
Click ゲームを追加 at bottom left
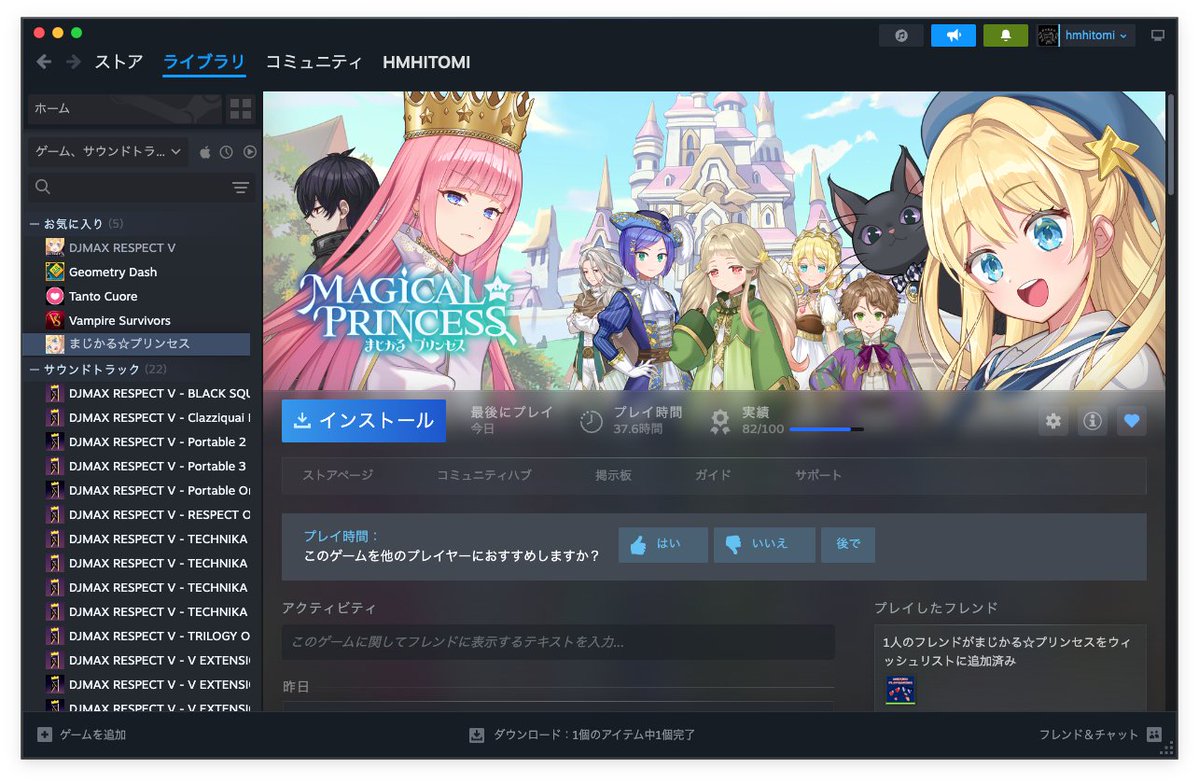click(x=93, y=734)
